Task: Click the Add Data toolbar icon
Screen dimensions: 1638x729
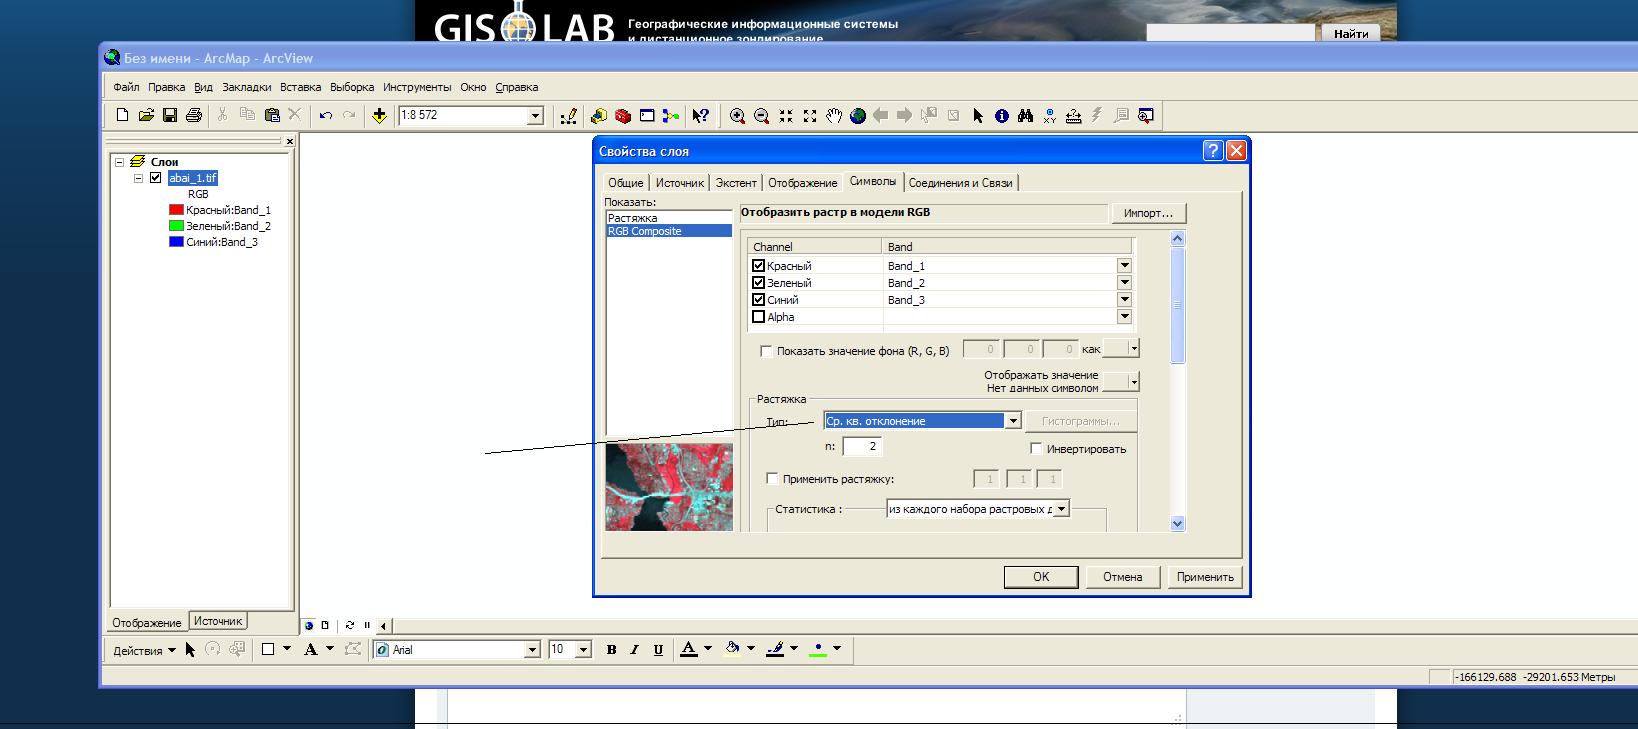Action: click(379, 116)
